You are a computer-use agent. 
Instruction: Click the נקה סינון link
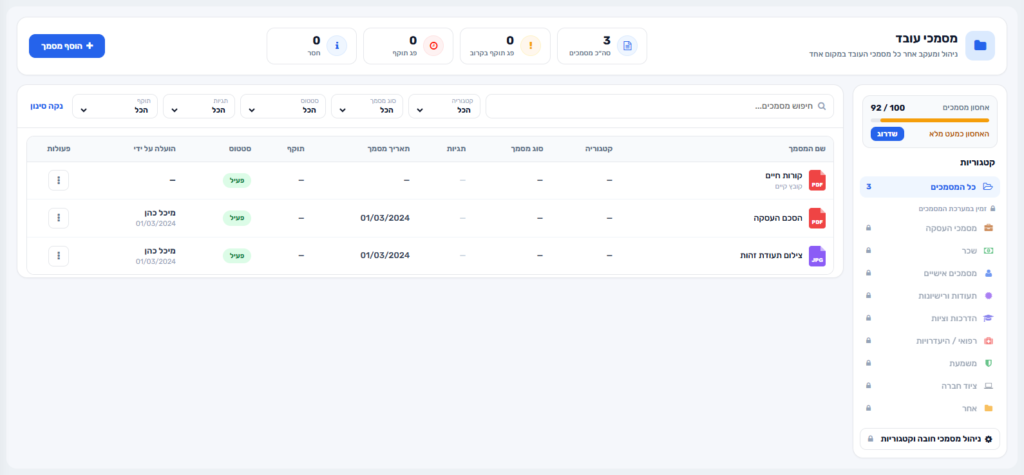click(x=47, y=106)
